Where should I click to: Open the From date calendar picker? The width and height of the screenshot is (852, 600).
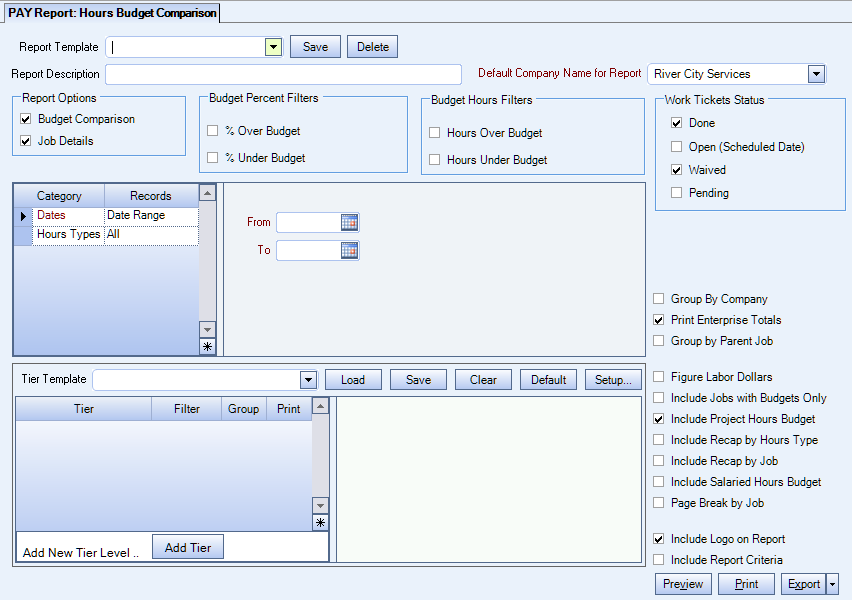[x=349, y=223]
